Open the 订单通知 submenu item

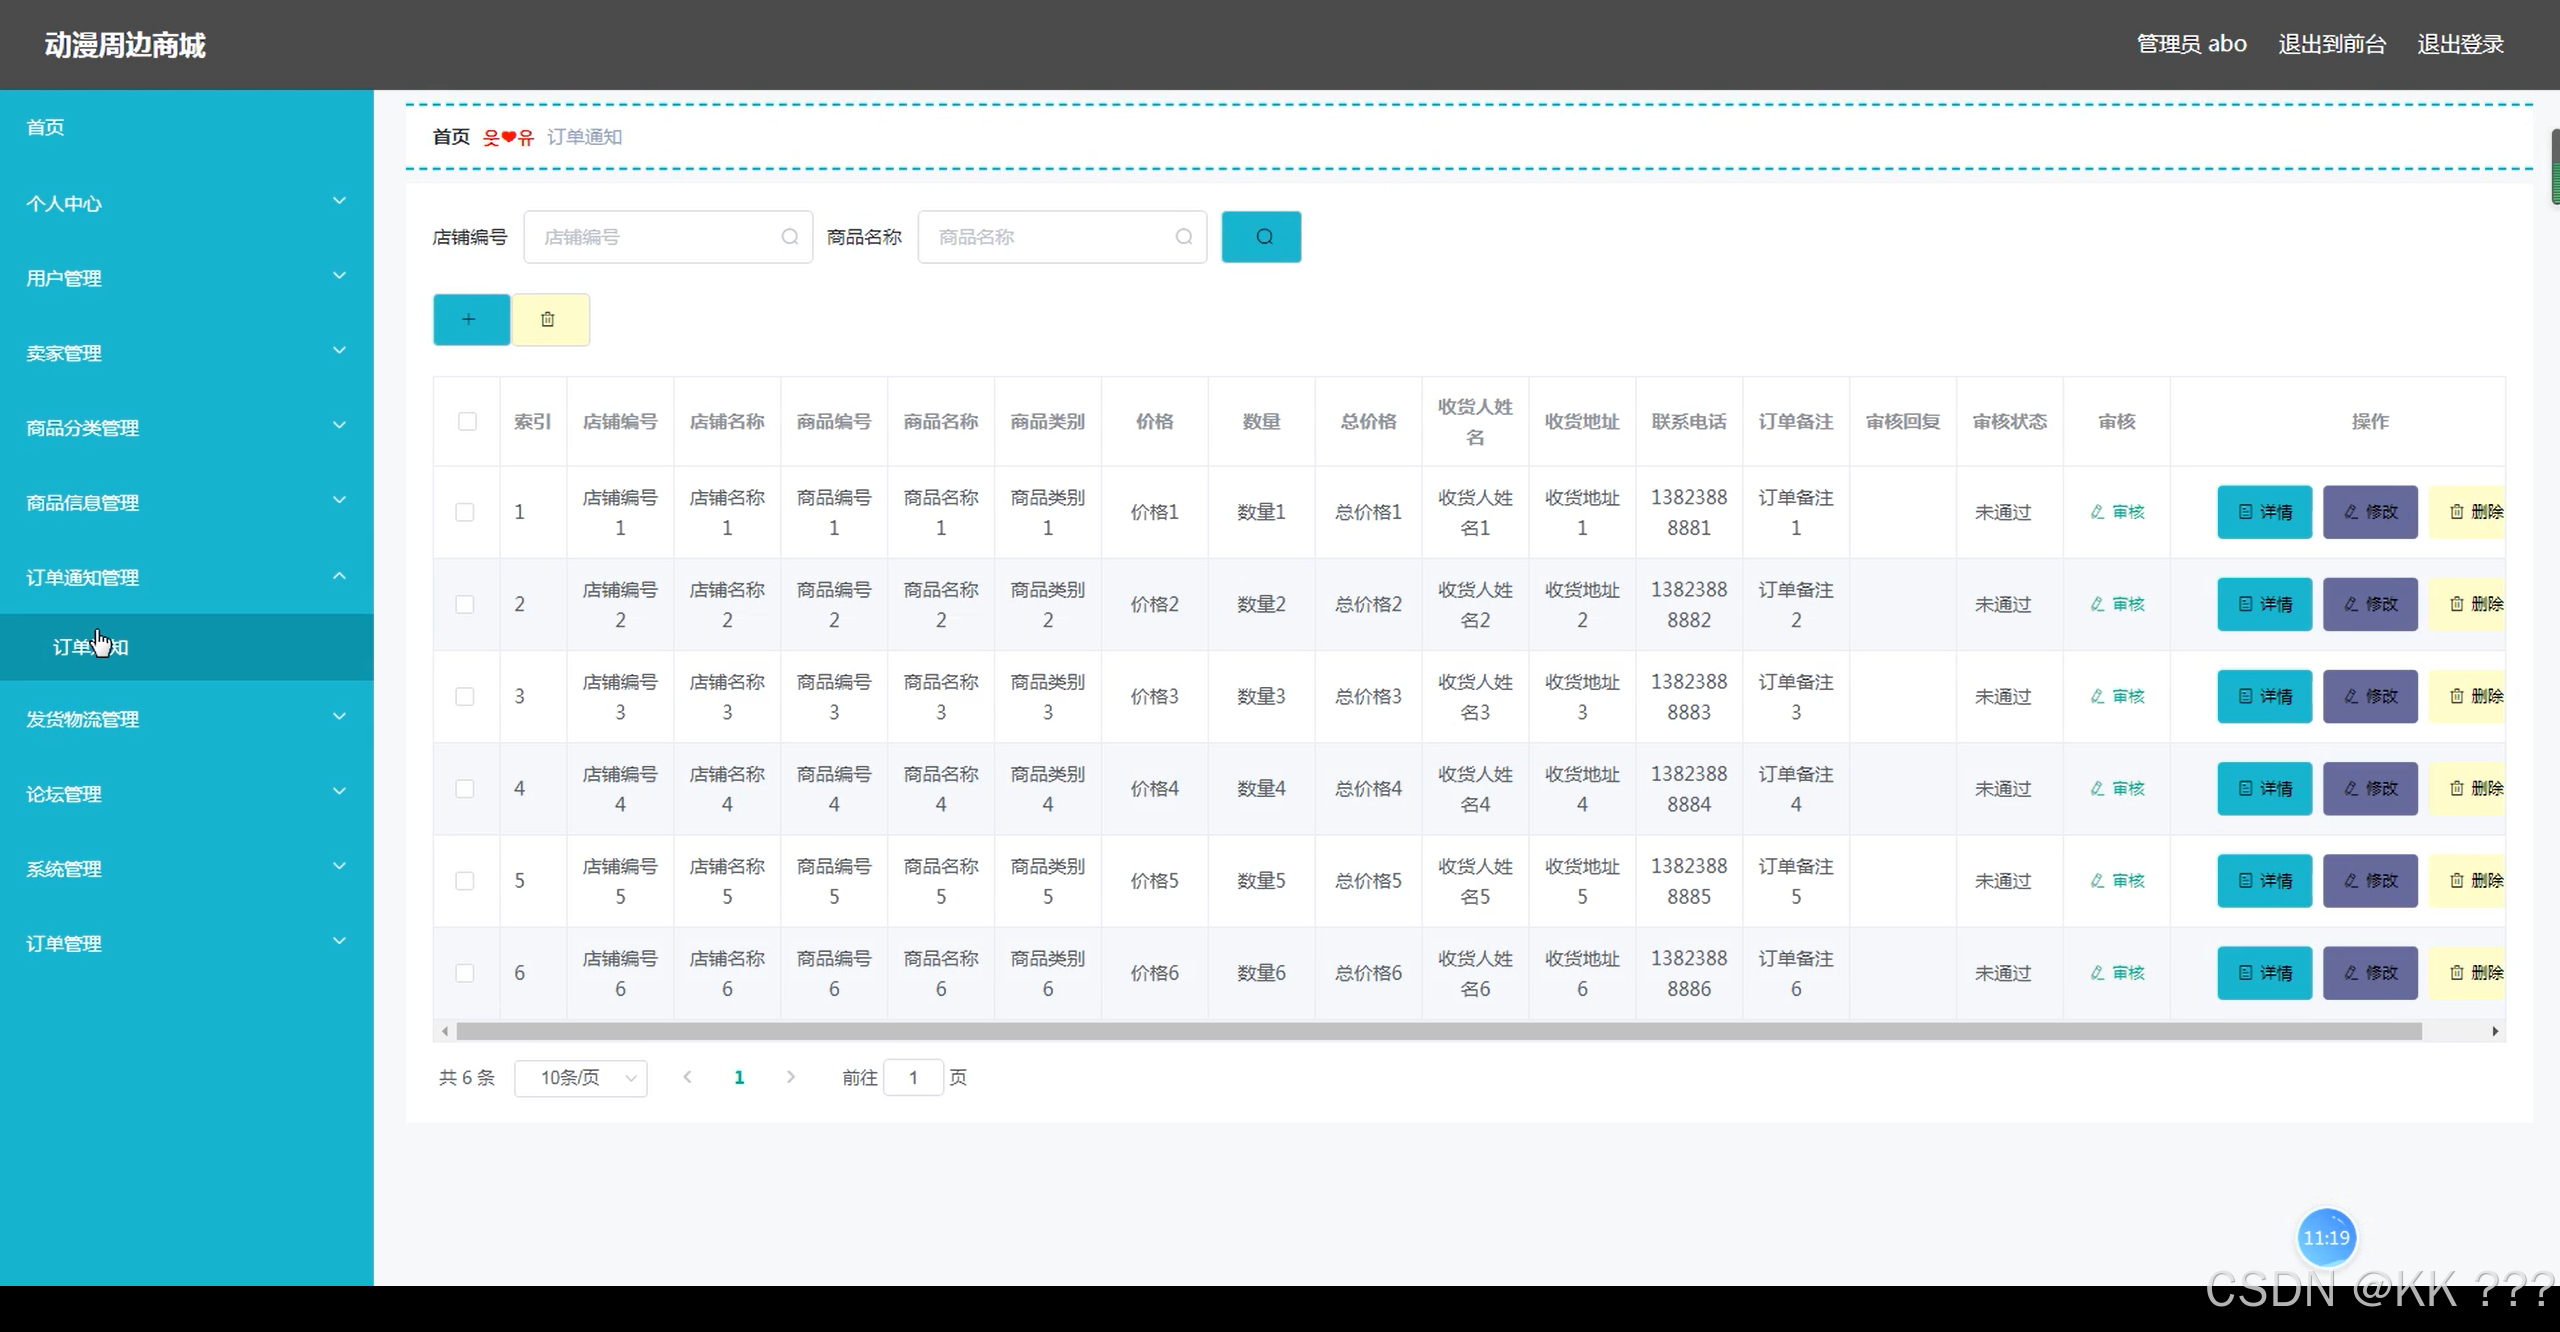(x=90, y=647)
